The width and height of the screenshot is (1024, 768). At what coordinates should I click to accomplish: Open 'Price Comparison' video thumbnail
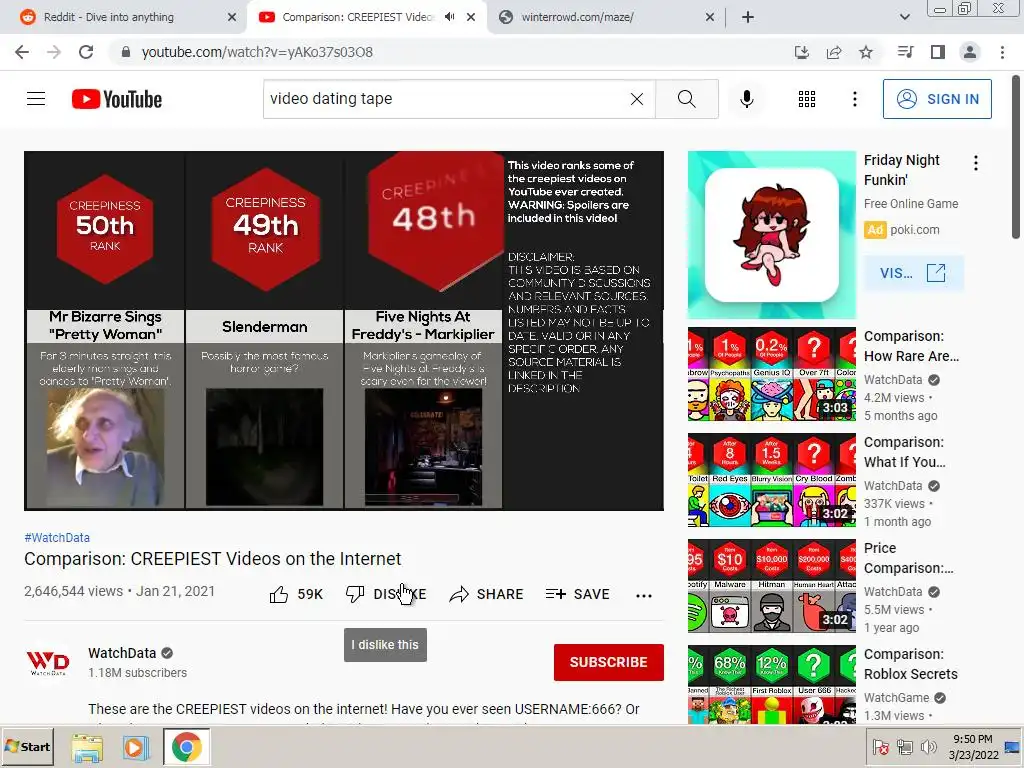click(771, 586)
